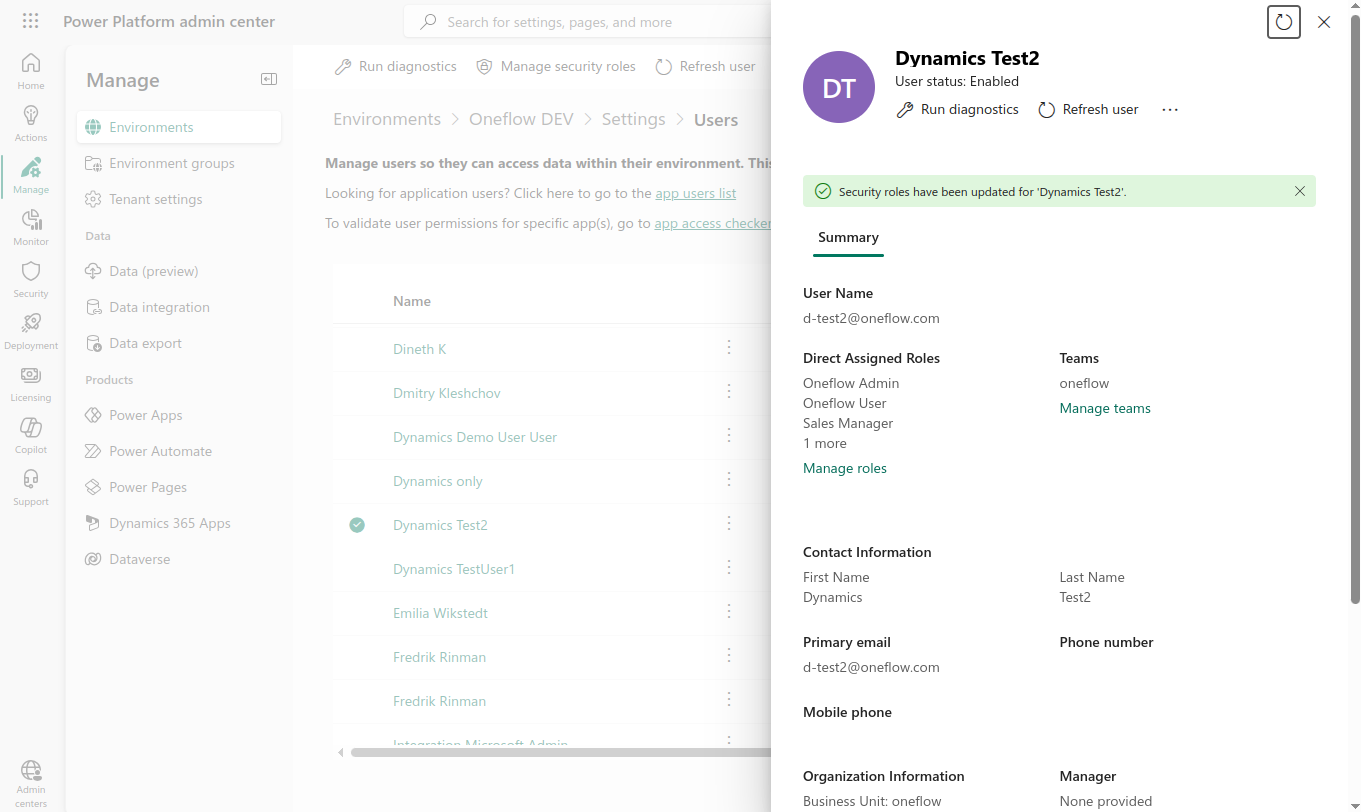Open Dynamics 365 Apps menu item
The image size is (1361, 812).
pyautogui.click(x=179, y=523)
